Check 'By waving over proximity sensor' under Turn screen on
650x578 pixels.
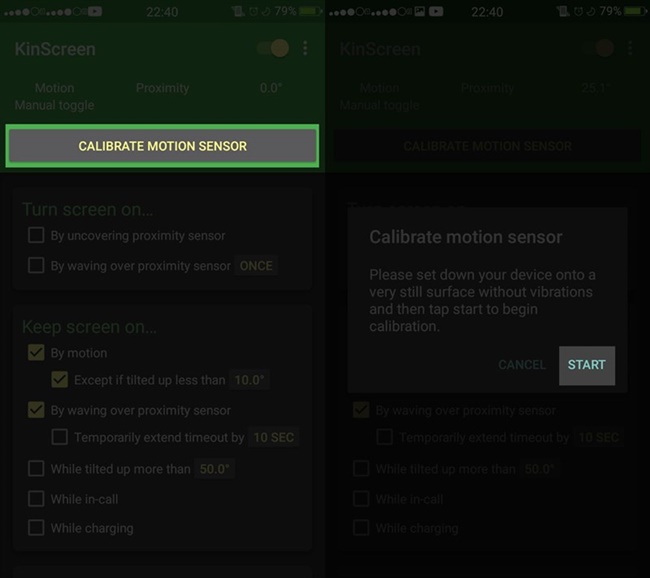coord(36,266)
